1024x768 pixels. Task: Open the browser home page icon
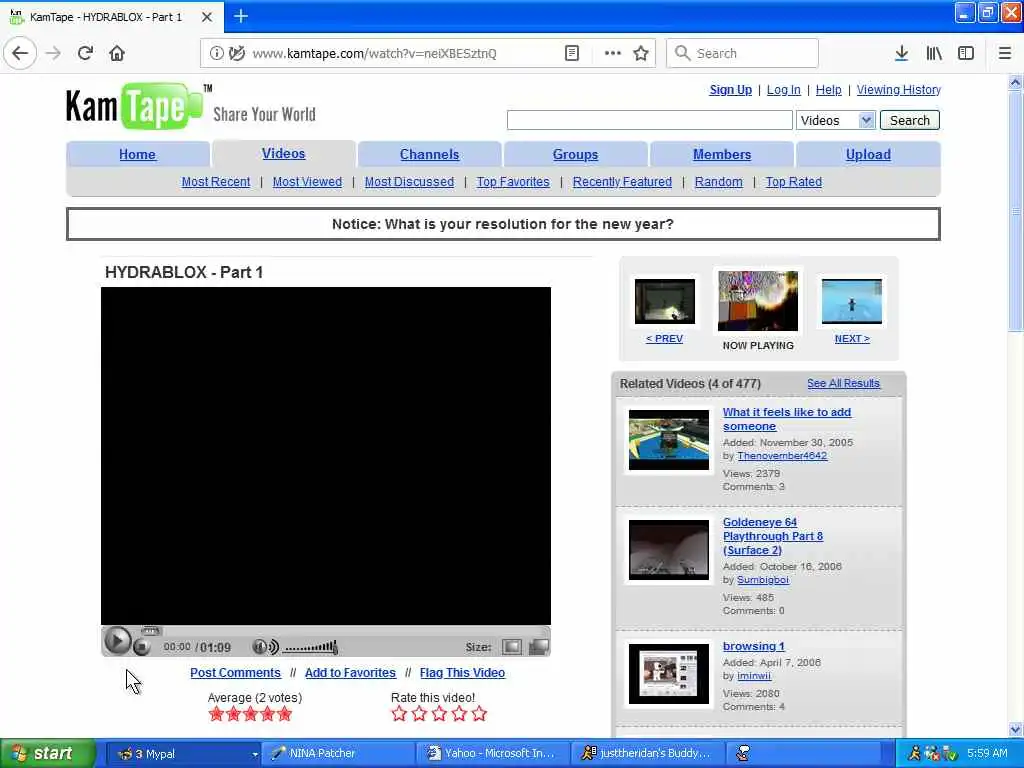pos(117,53)
